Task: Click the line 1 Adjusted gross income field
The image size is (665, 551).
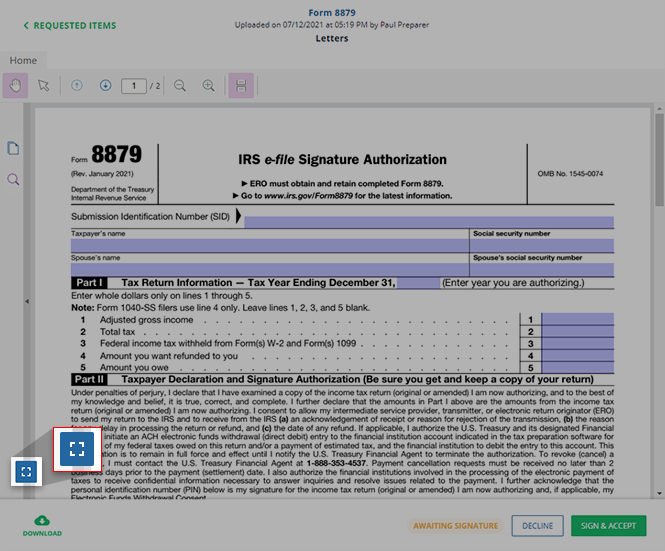Action: pyautogui.click(x=578, y=319)
